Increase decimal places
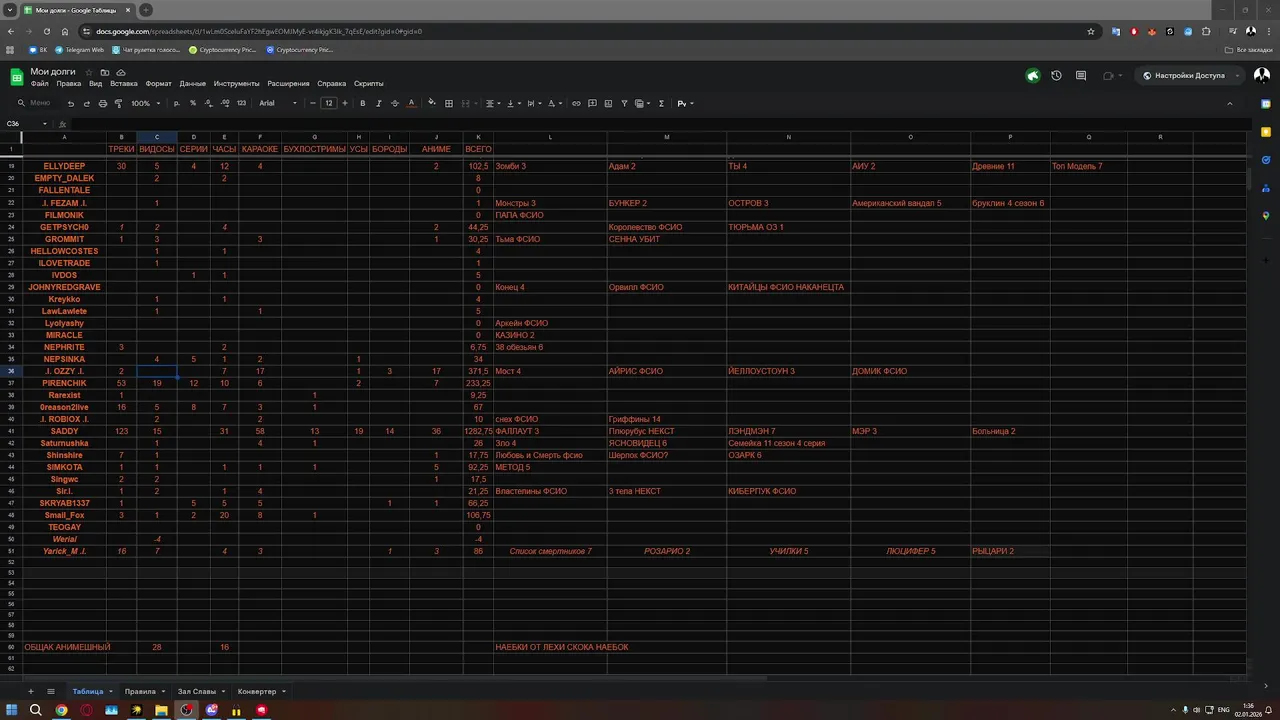The image size is (1280, 720). coord(225,103)
